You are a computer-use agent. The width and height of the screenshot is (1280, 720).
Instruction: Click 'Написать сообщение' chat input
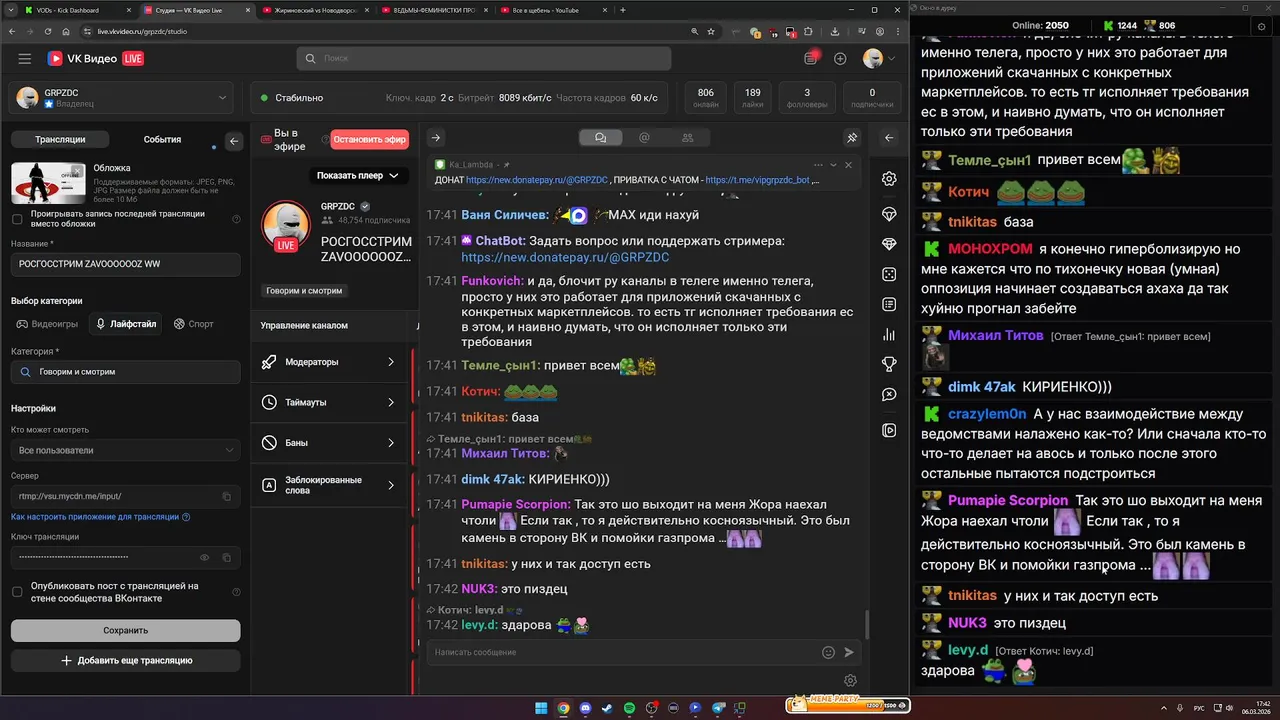tap(620, 652)
